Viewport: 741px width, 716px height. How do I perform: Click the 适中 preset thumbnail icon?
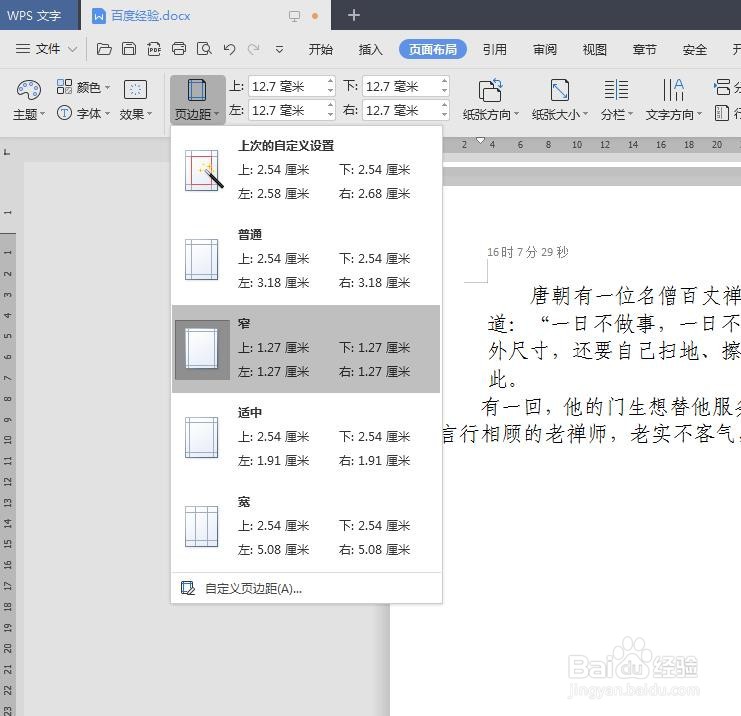pyautogui.click(x=202, y=438)
